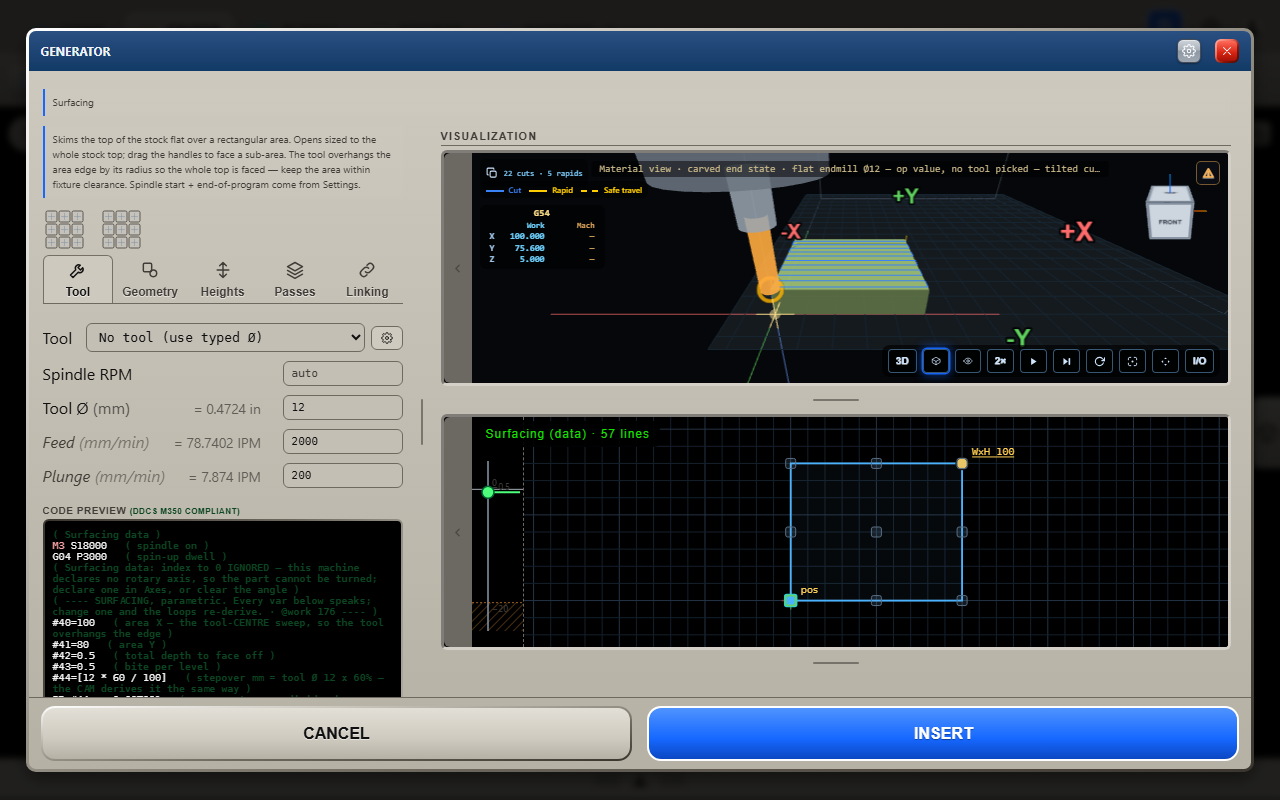Change the 2x playback speed button

tap(1001, 361)
